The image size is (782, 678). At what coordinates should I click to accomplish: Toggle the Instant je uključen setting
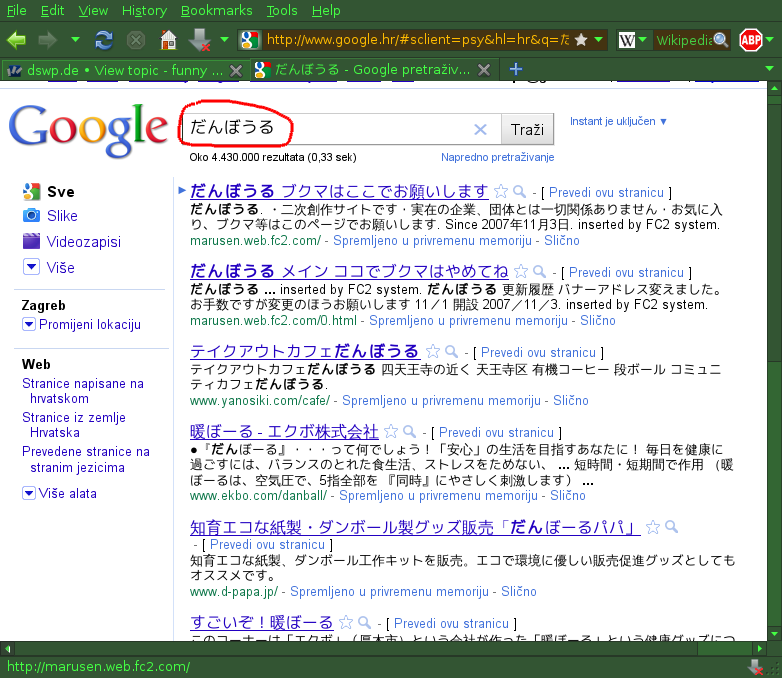point(618,121)
